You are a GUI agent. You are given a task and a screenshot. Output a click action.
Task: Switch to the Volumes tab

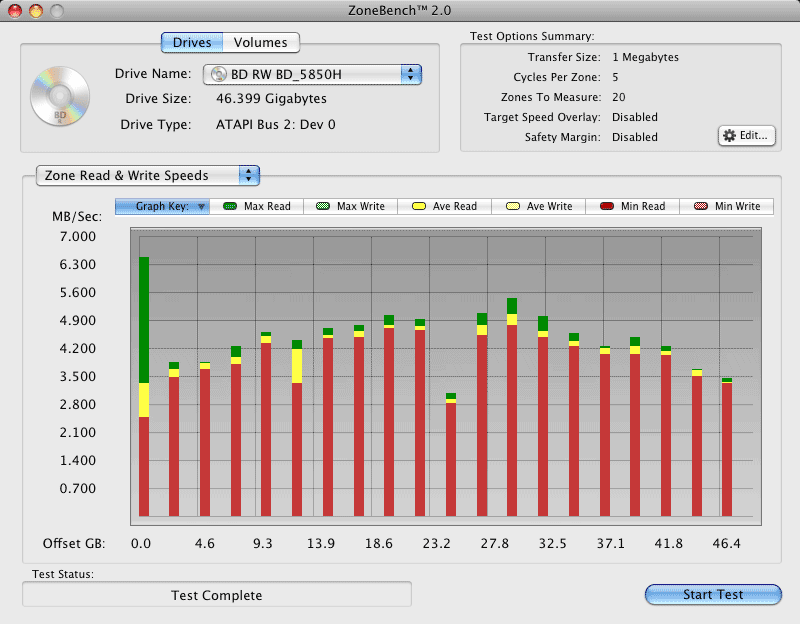click(260, 42)
